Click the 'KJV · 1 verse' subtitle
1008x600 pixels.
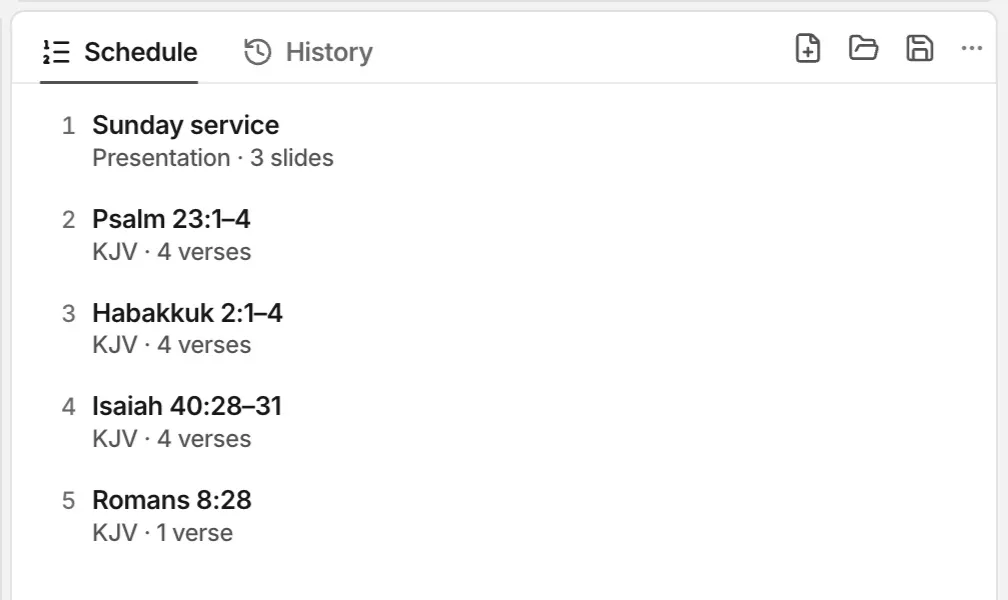163,533
